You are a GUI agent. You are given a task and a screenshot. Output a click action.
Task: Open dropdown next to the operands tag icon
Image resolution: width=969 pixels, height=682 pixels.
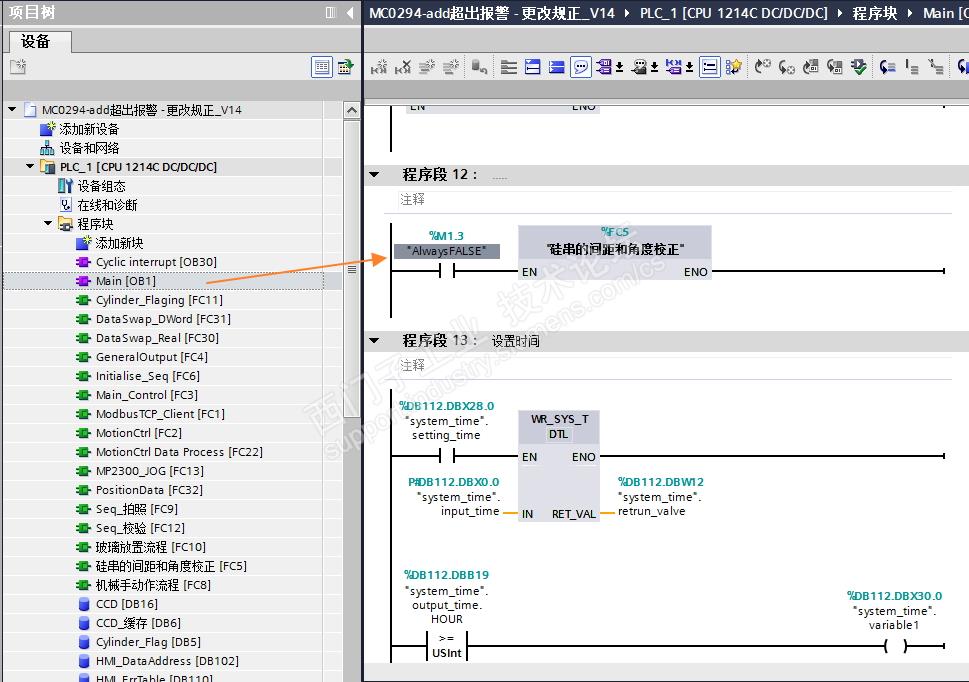click(619, 67)
